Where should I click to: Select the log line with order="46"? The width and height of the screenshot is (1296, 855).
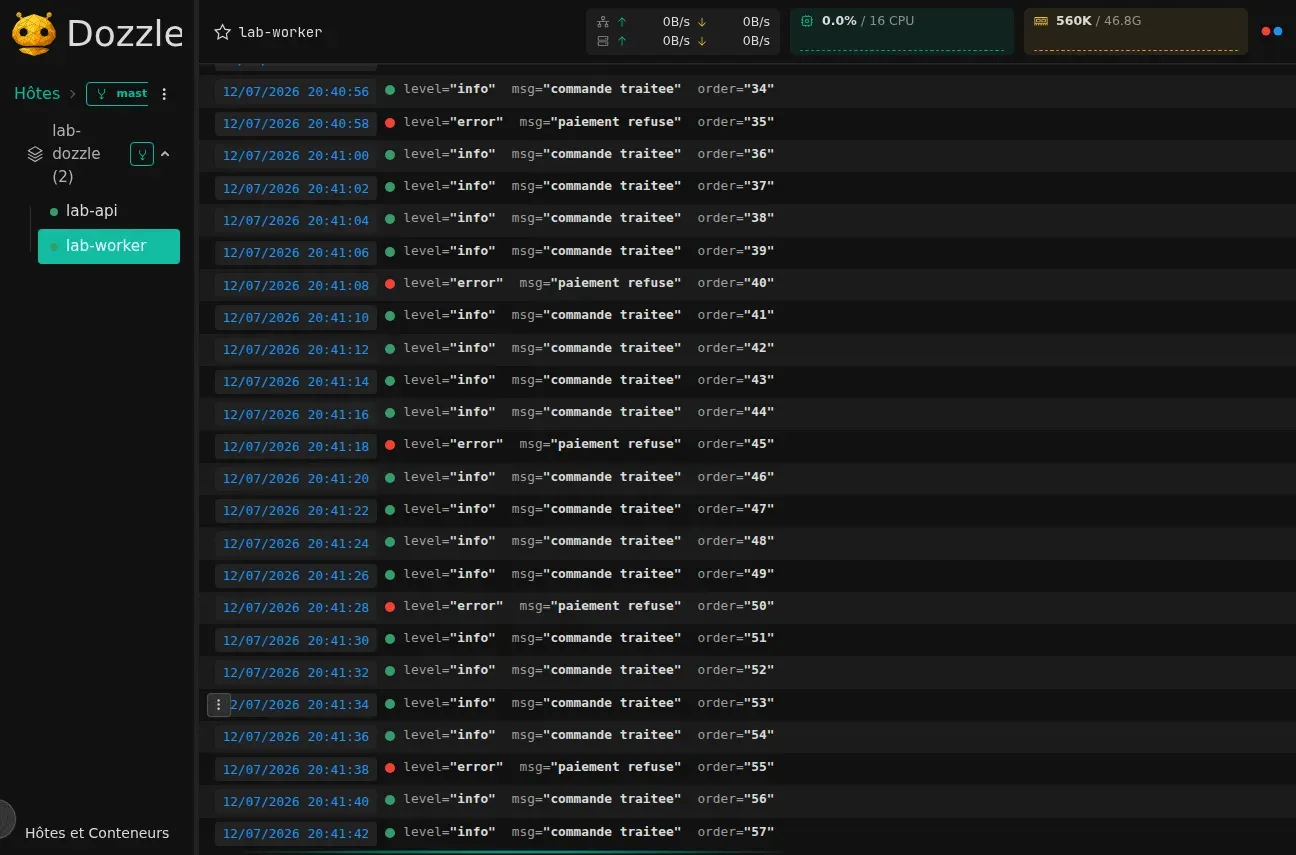(x=747, y=478)
